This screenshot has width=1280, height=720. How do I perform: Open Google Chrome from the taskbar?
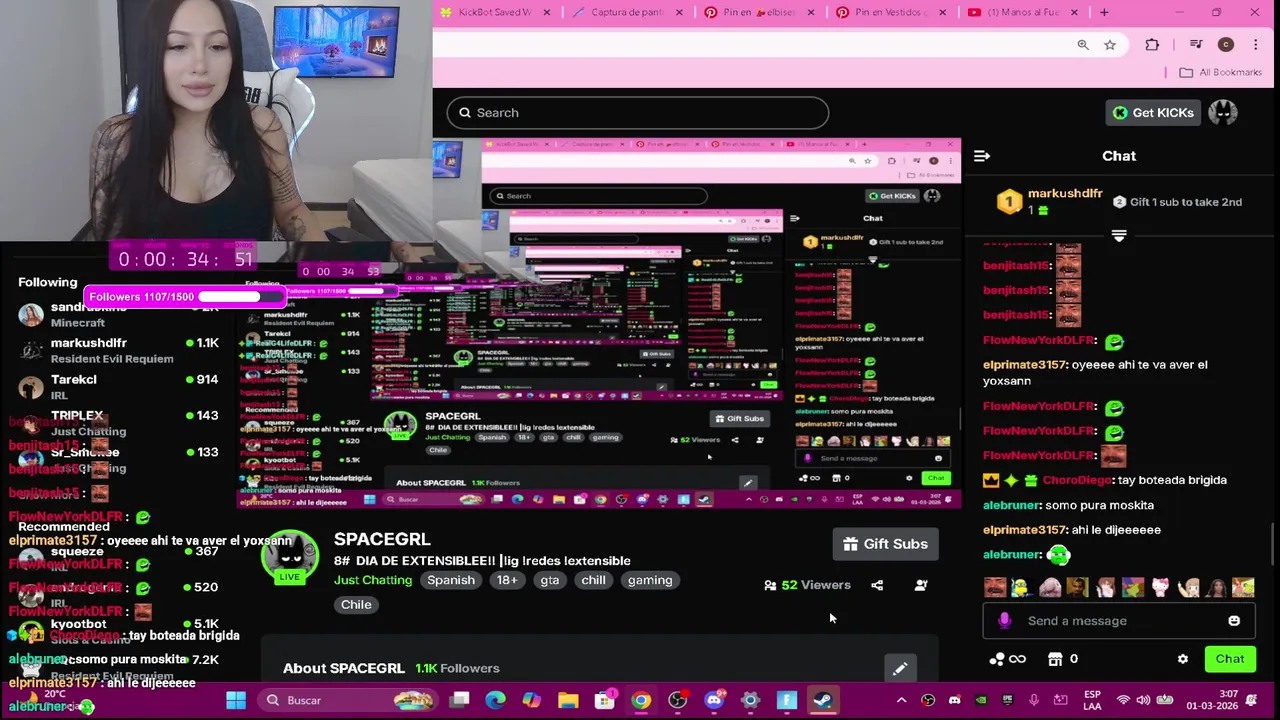641,700
